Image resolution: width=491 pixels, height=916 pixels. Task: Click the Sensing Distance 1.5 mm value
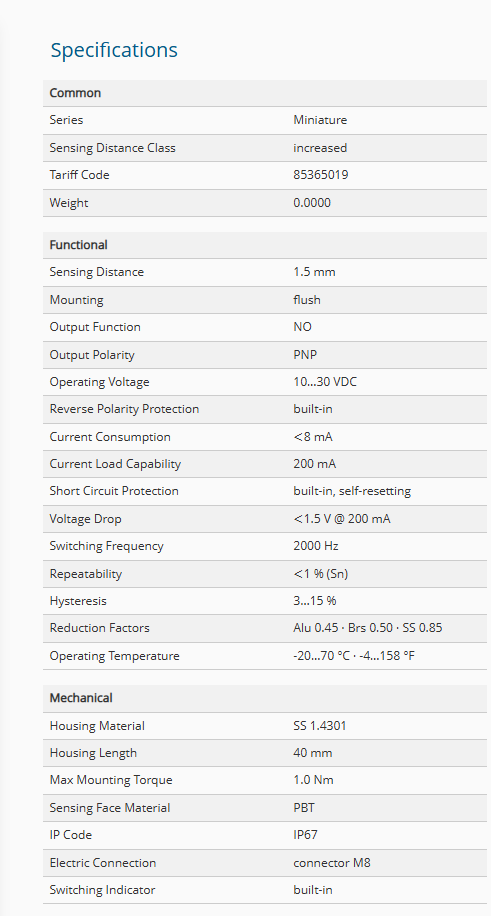pos(314,272)
